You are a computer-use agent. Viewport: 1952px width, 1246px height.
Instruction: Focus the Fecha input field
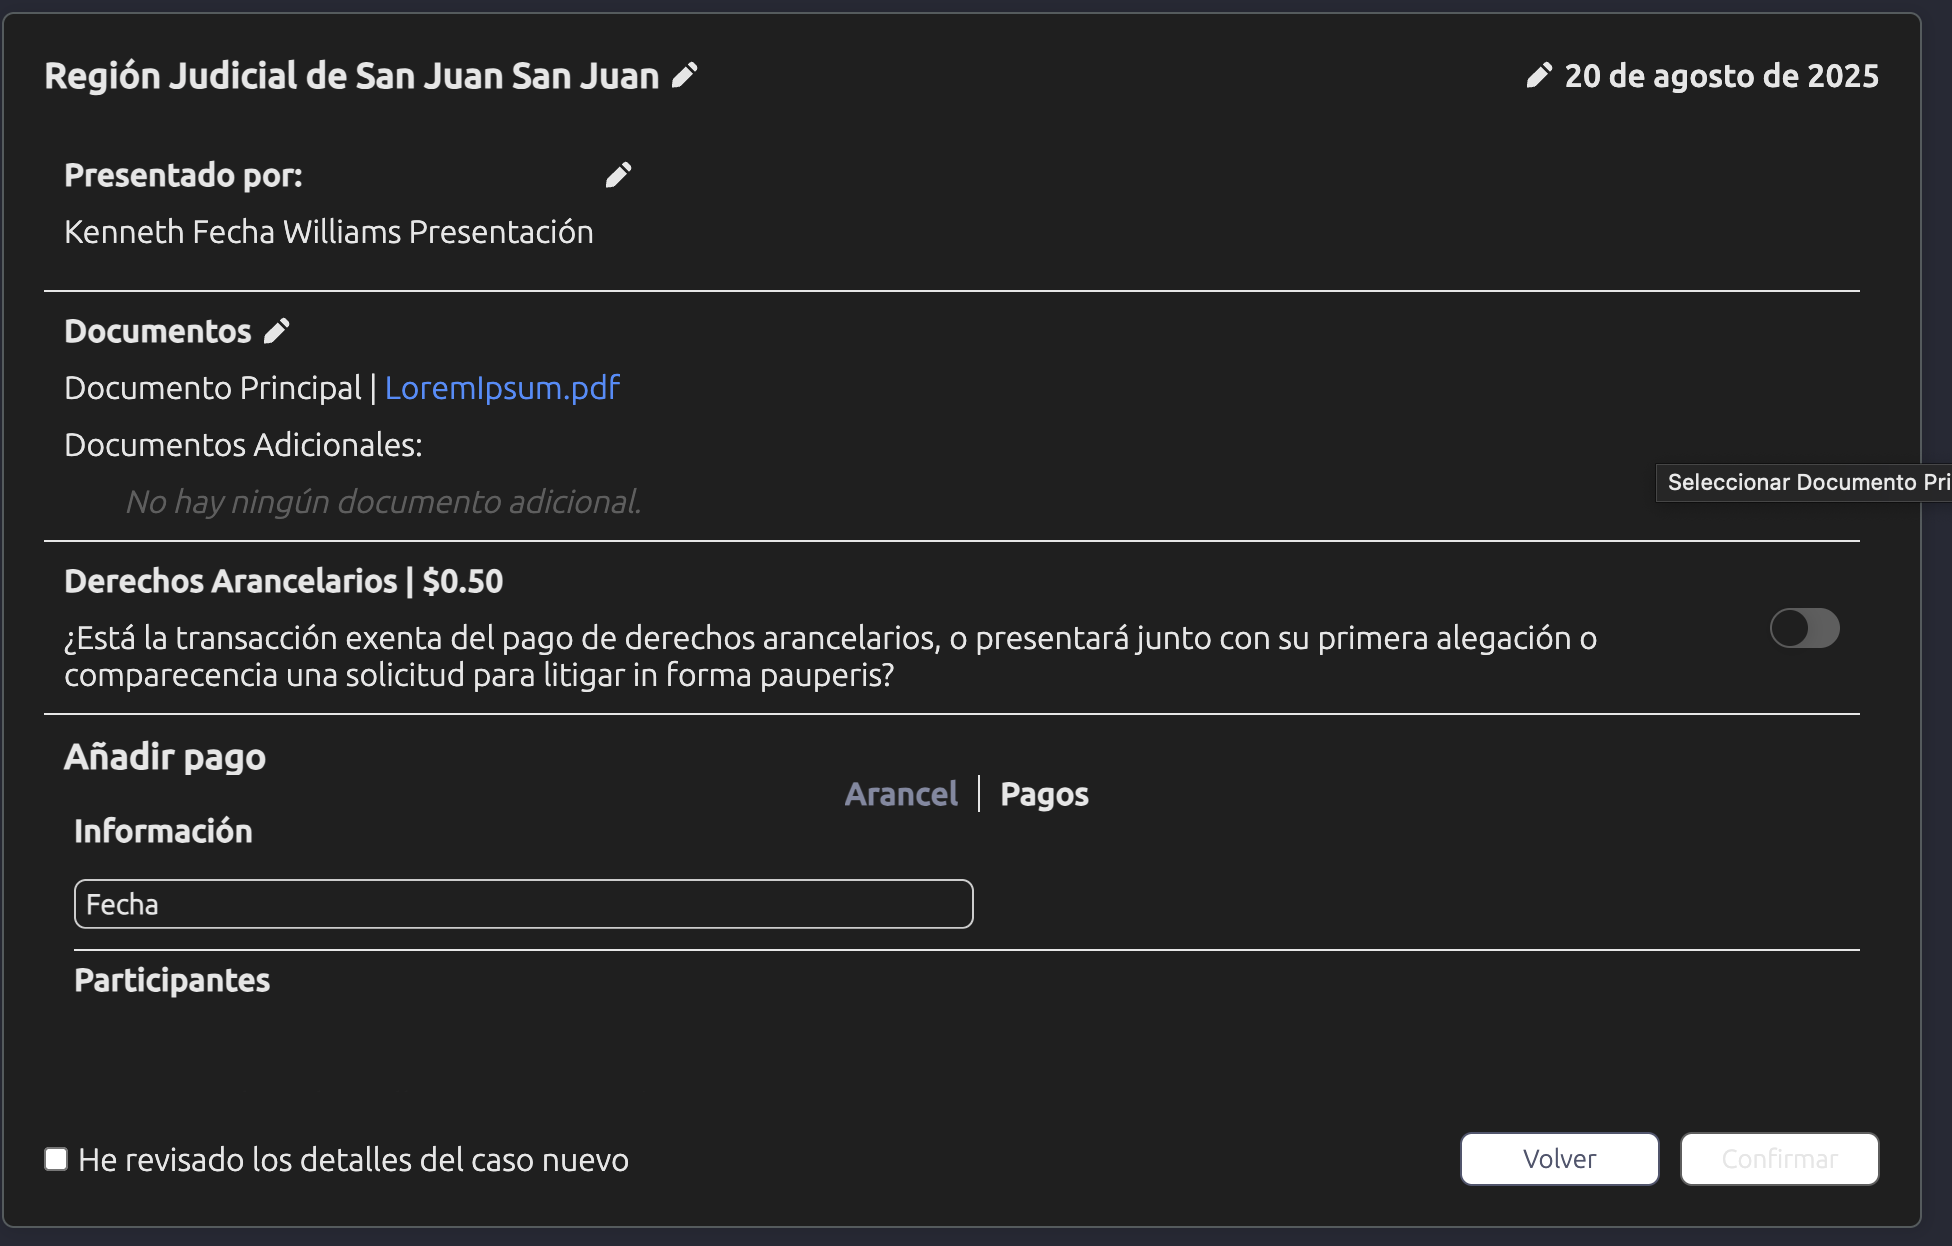pos(523,904)
